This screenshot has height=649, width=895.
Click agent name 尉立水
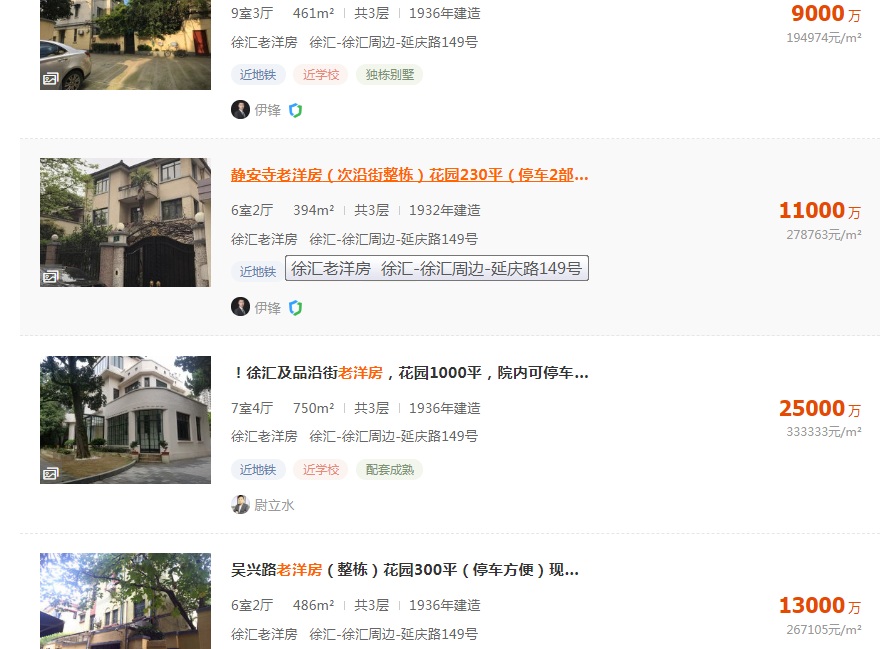[274, 505]
